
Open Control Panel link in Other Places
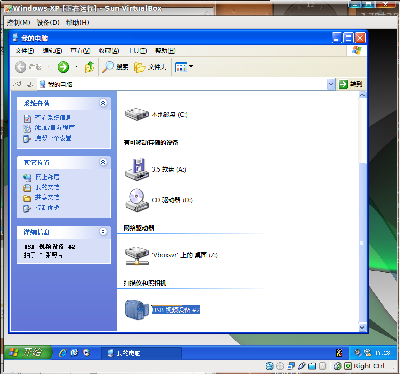pyautogui.click(x=47, y=207)
